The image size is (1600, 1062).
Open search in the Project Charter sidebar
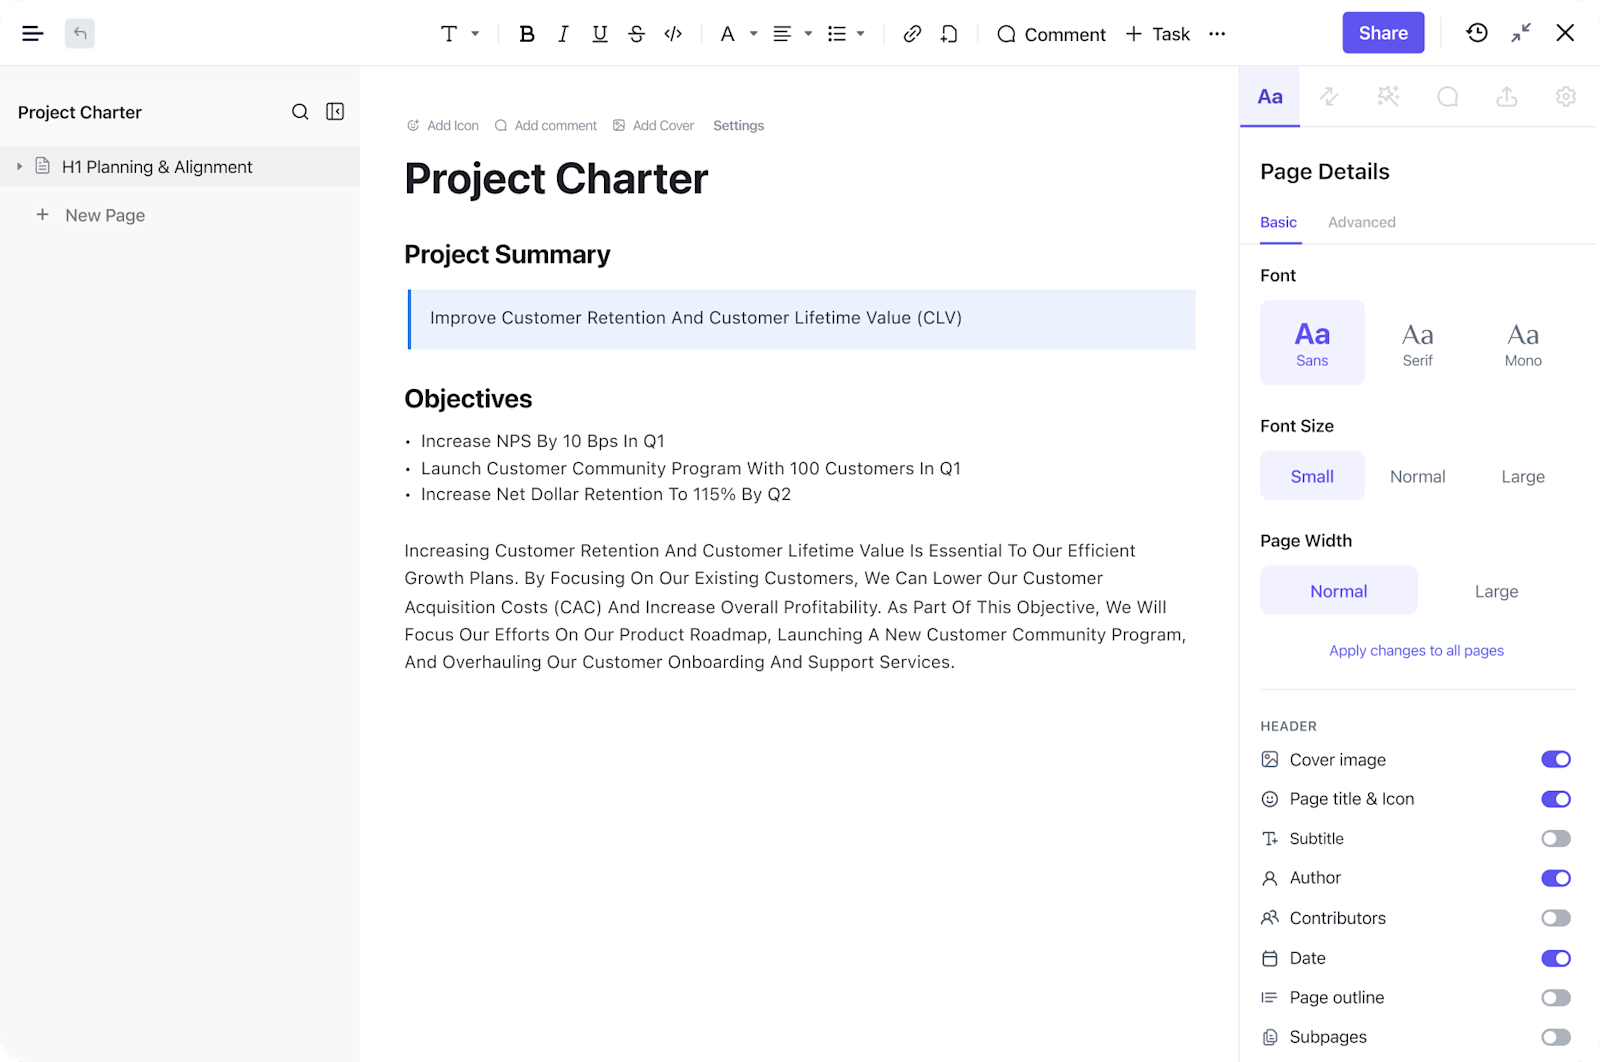[300, 112]
